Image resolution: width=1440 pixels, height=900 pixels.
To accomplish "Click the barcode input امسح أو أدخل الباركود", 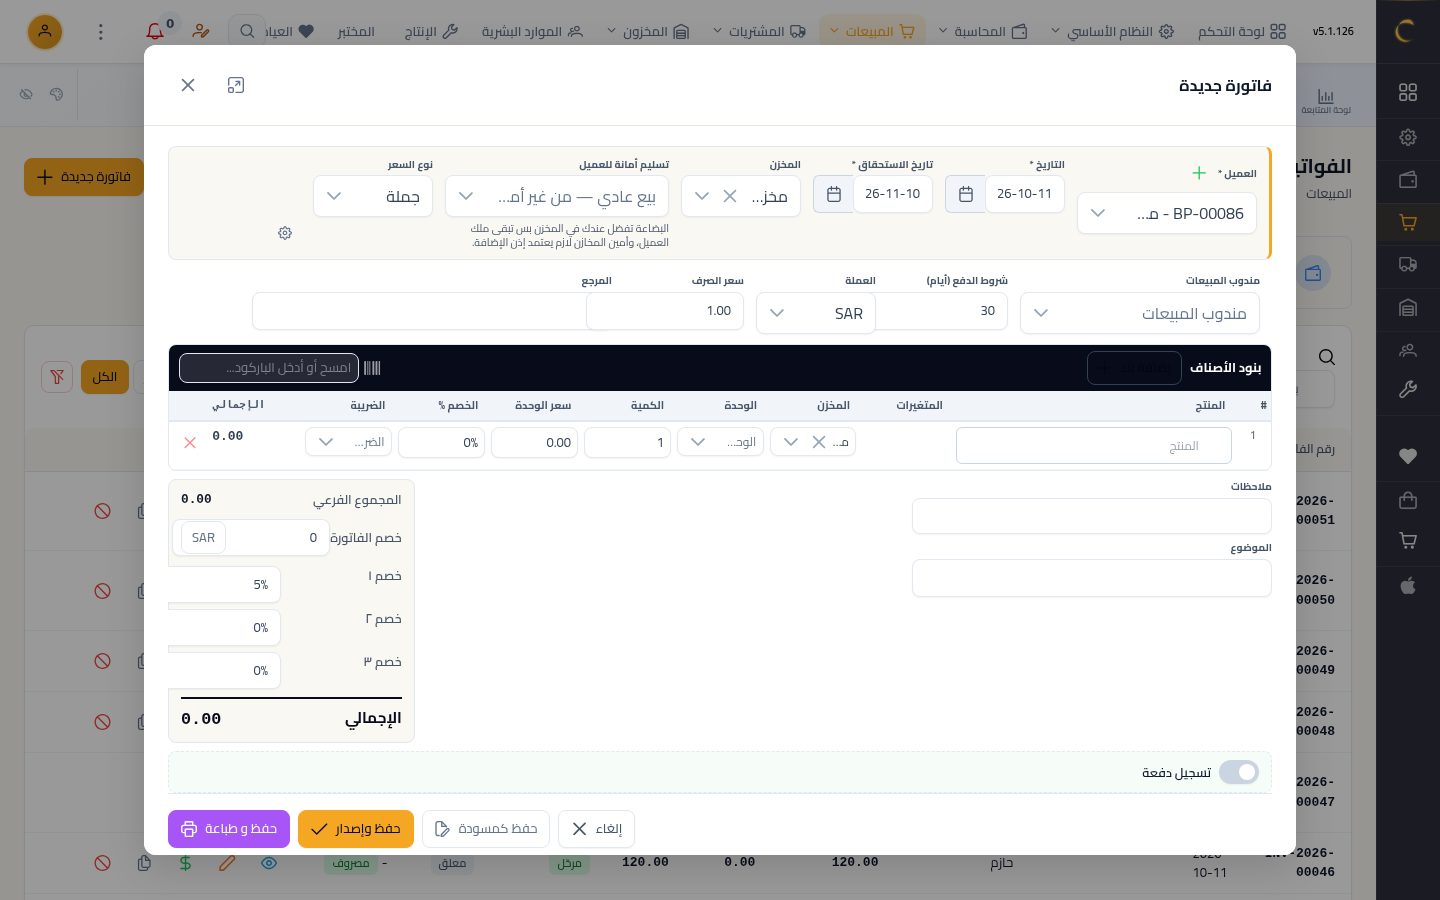I will point(269,368).
